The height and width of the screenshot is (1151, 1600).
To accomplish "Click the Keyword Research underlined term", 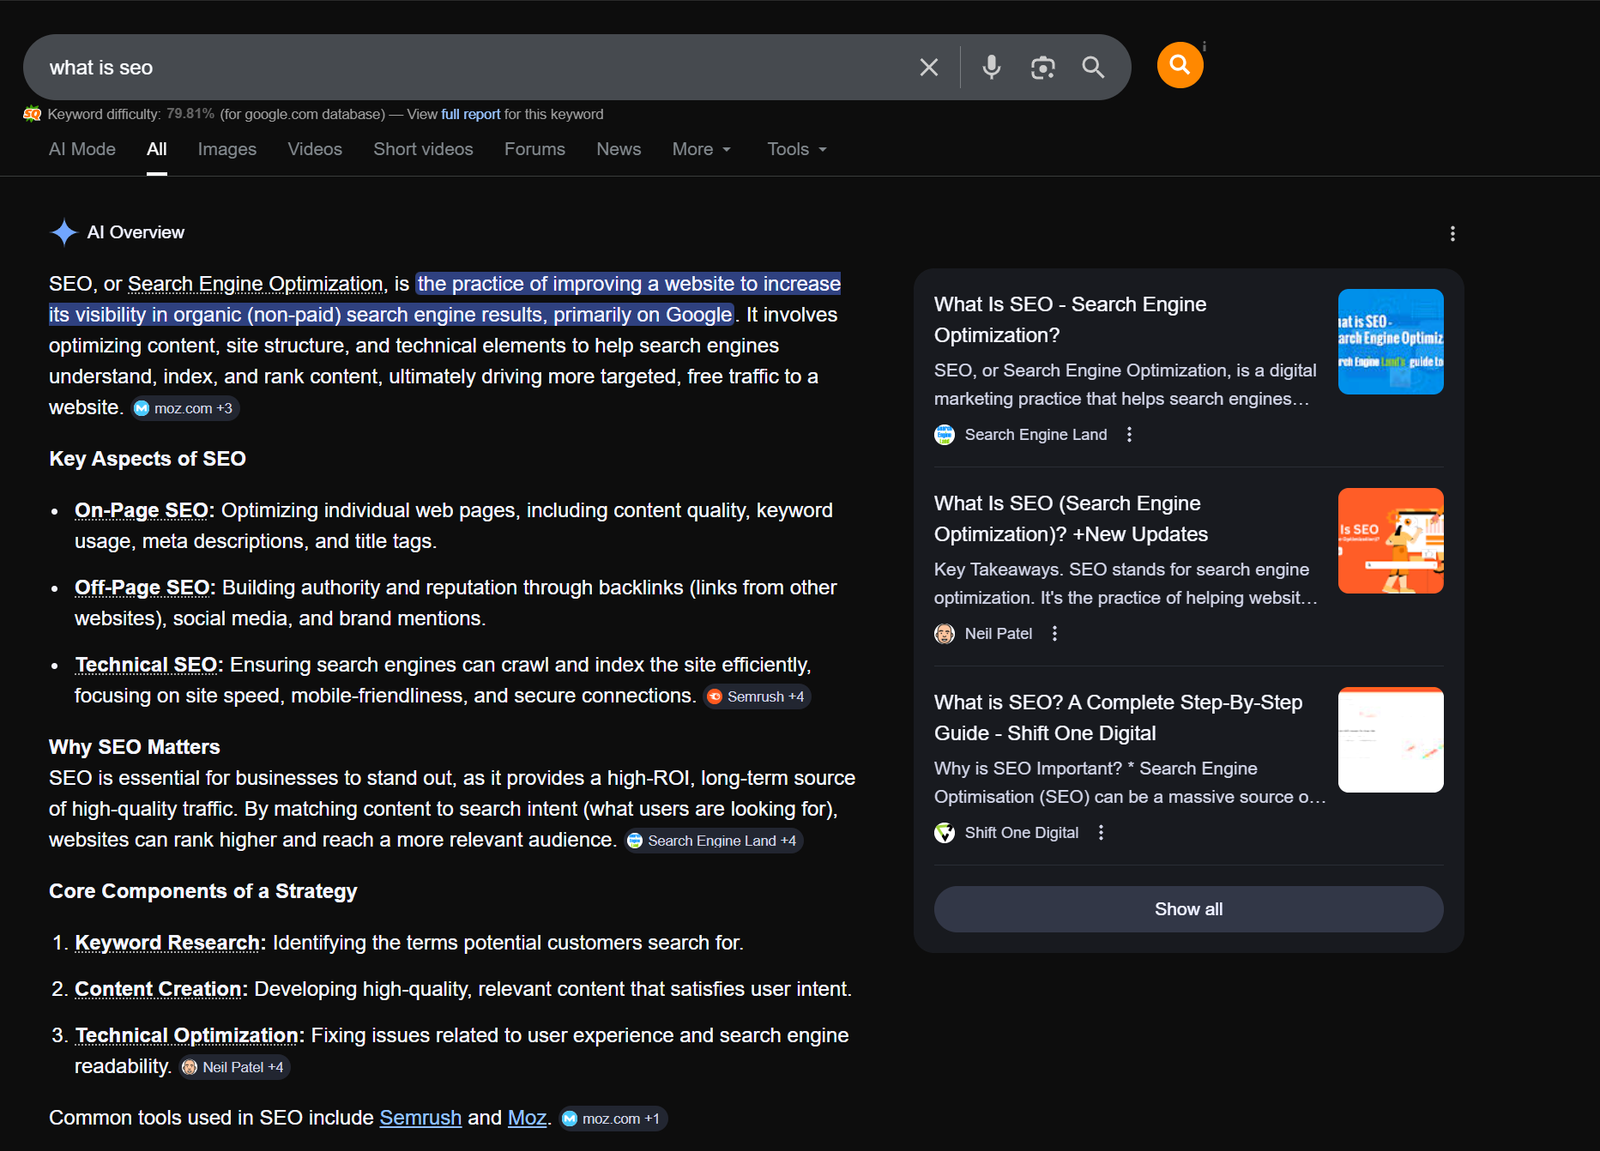I will 167,943.
